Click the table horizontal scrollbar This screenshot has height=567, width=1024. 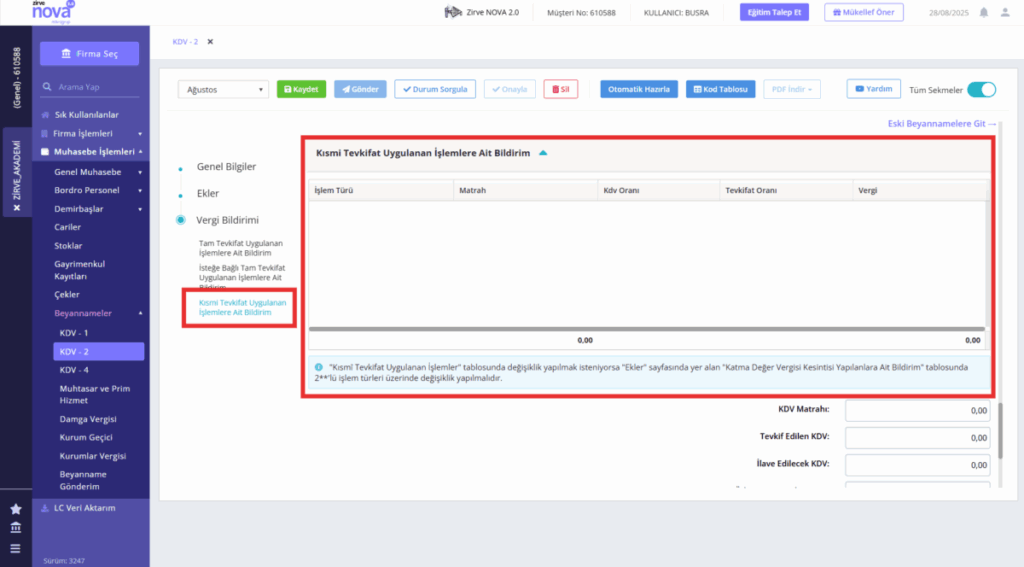click(x=647, y=329)
